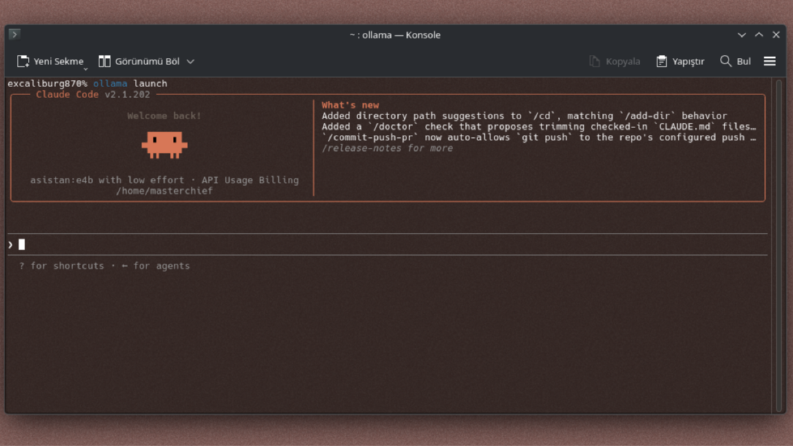Paste with the Yapıştır button
The width and height of the screenshot is (793, 446).
coord(680,61)
